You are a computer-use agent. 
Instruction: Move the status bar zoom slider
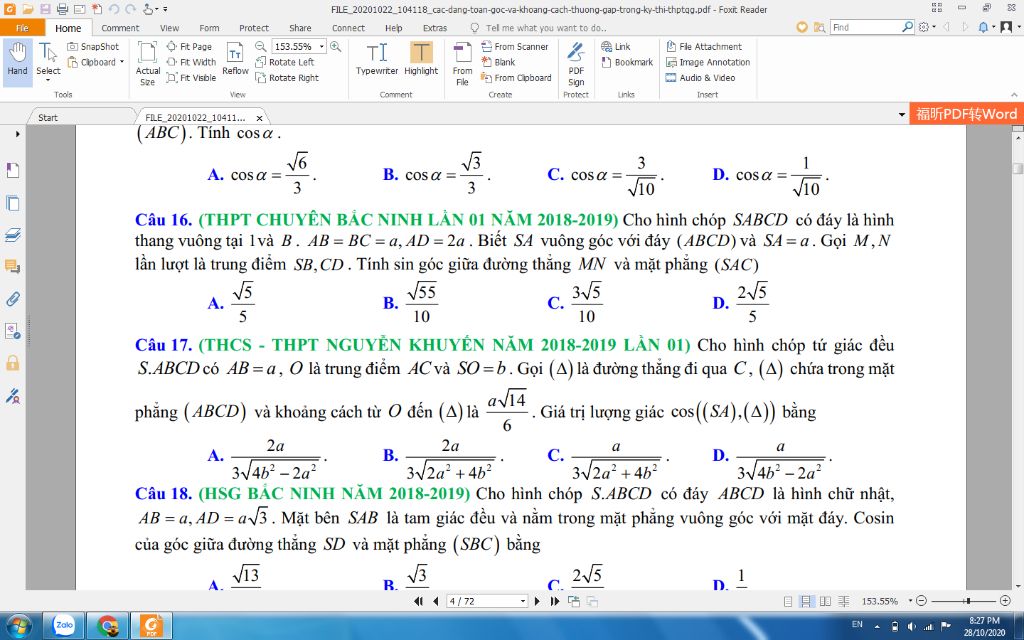[968, 601]
